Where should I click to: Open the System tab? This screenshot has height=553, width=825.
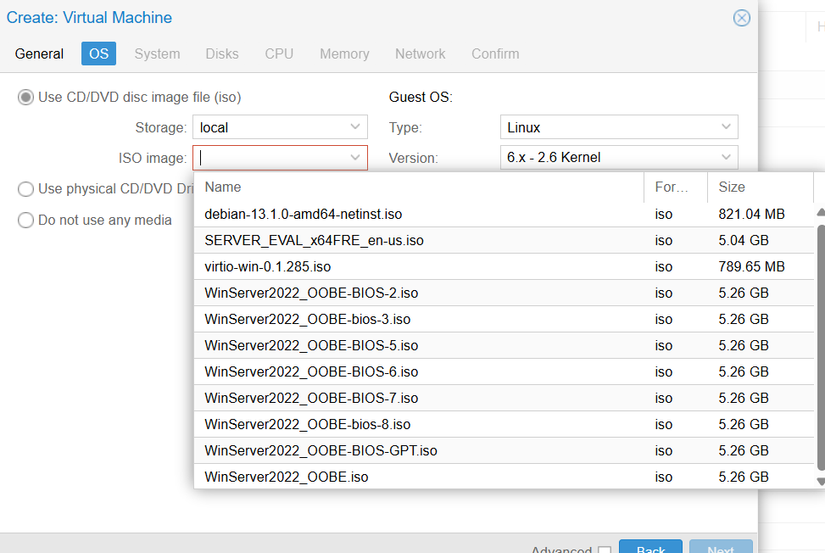pyautogui.click(x=157, y=54)
